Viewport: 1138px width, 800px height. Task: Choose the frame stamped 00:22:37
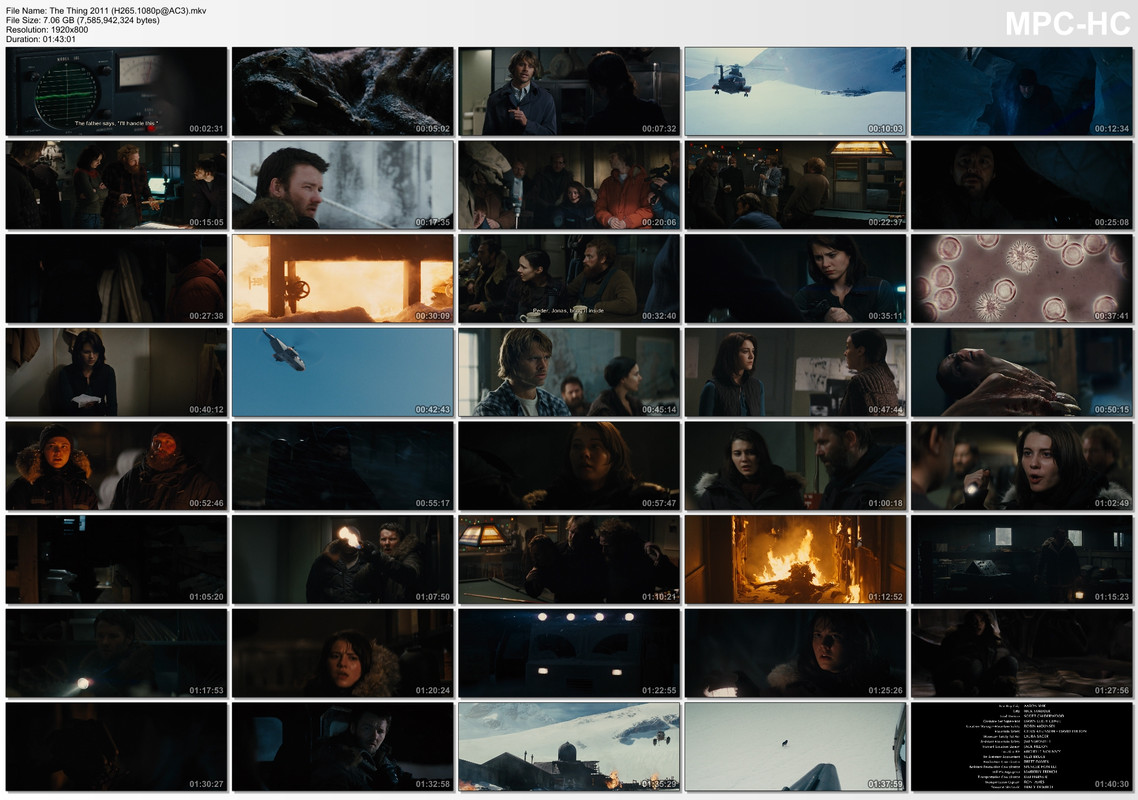(x=795, y=185)
